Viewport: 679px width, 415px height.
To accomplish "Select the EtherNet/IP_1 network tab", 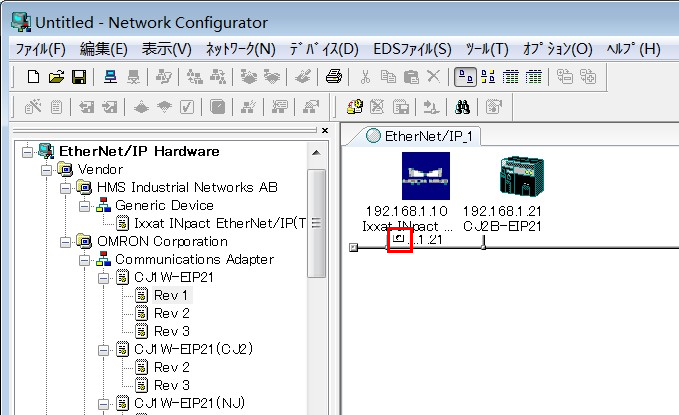I will tap(419, 136).
